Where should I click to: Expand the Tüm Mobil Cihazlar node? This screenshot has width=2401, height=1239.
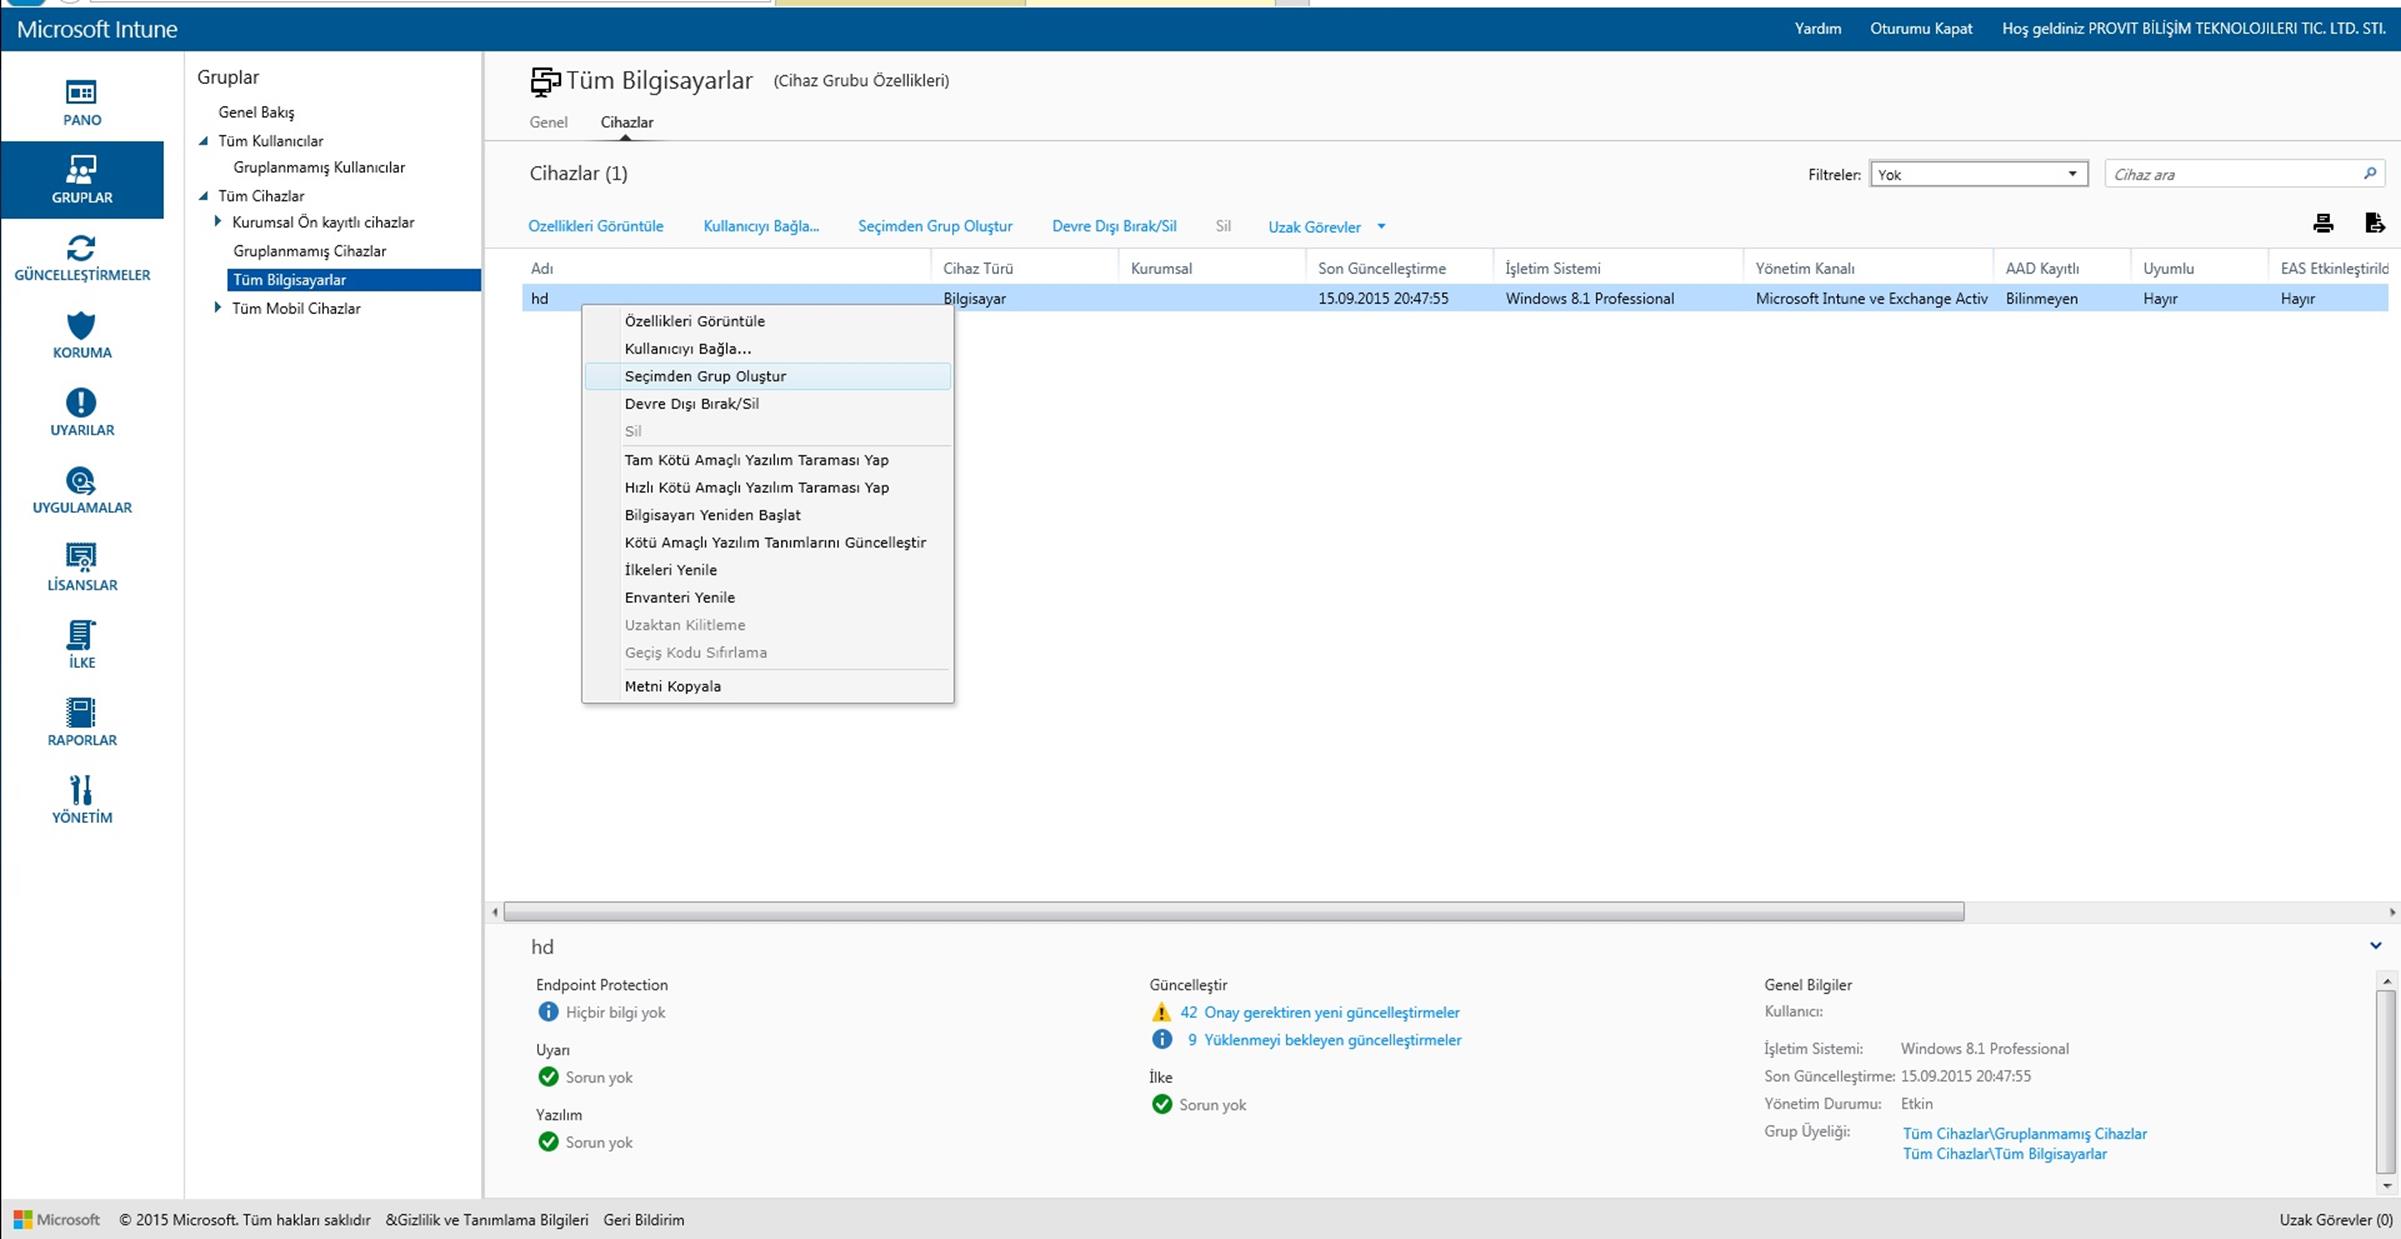[x=218, y=308]
